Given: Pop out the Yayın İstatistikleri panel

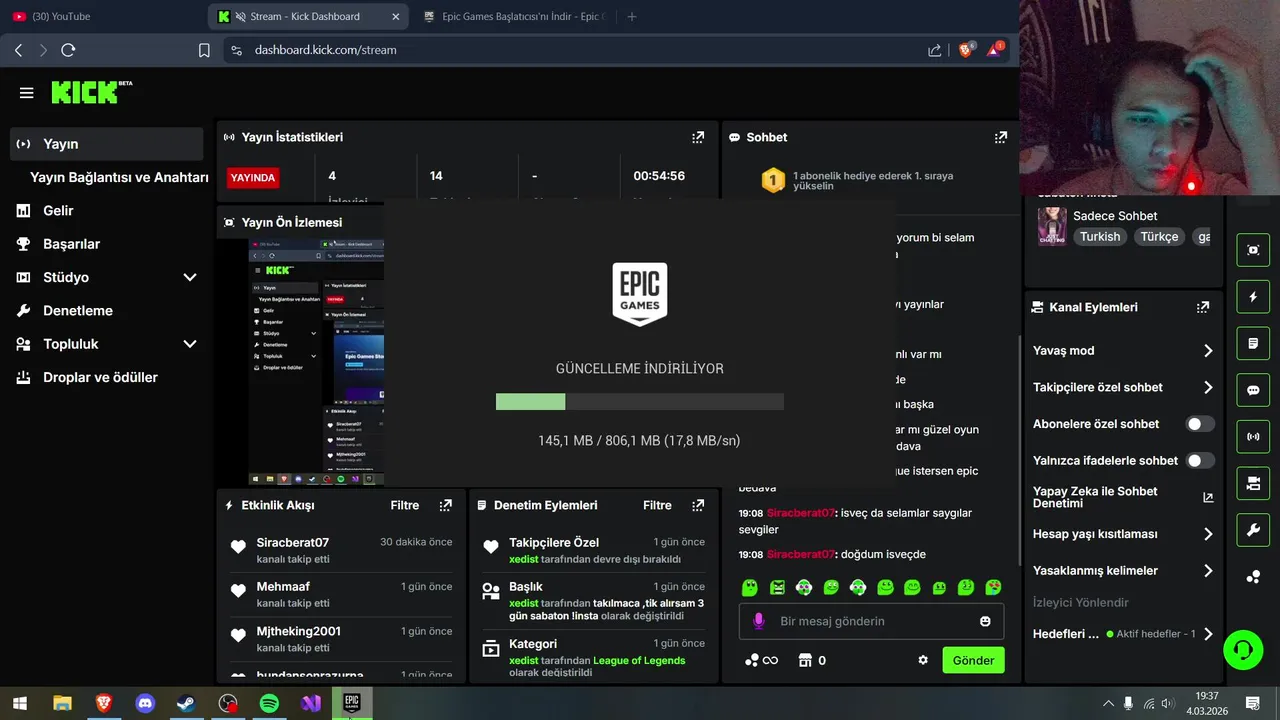Looking at the screenshot, I should click(698, 137).
